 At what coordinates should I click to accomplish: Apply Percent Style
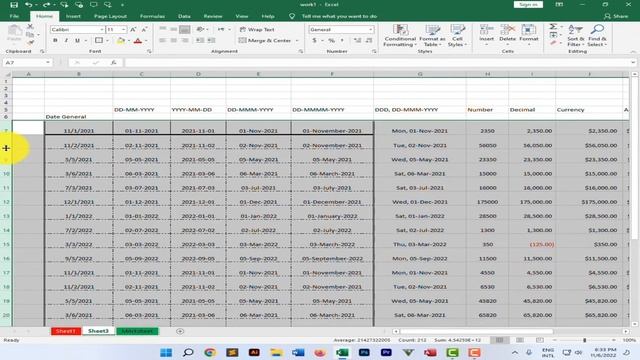click(x=331, y=40)
